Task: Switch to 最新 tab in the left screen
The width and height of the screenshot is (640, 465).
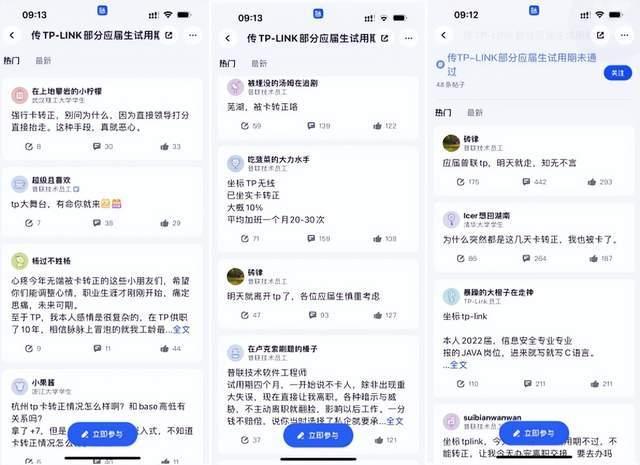Action: click(x=43, y=60)
